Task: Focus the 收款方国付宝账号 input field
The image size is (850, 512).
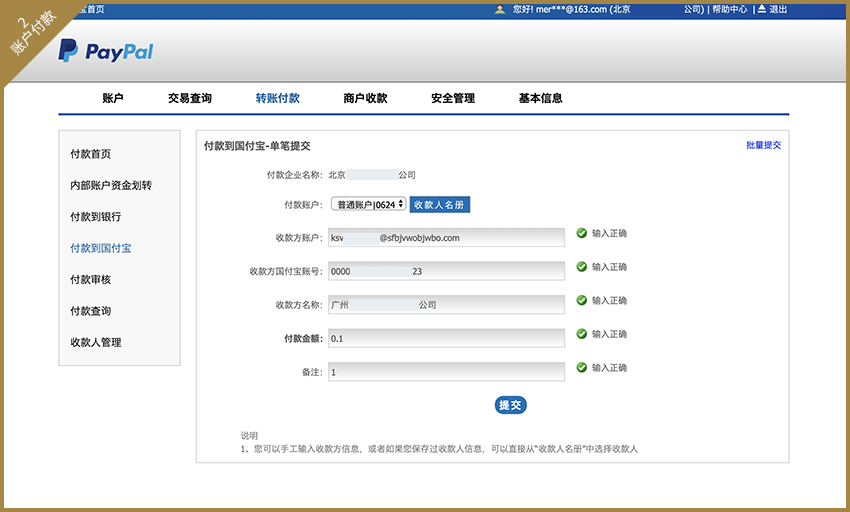Action: (x=446, y=271)
